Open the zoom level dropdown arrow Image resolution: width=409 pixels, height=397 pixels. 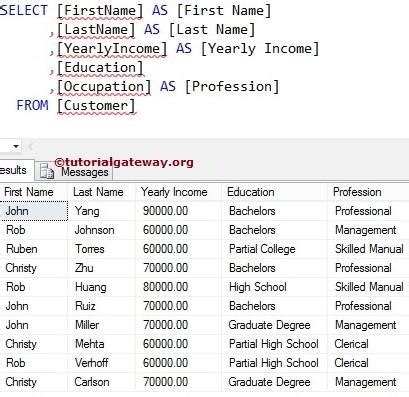tap(16, 146)
